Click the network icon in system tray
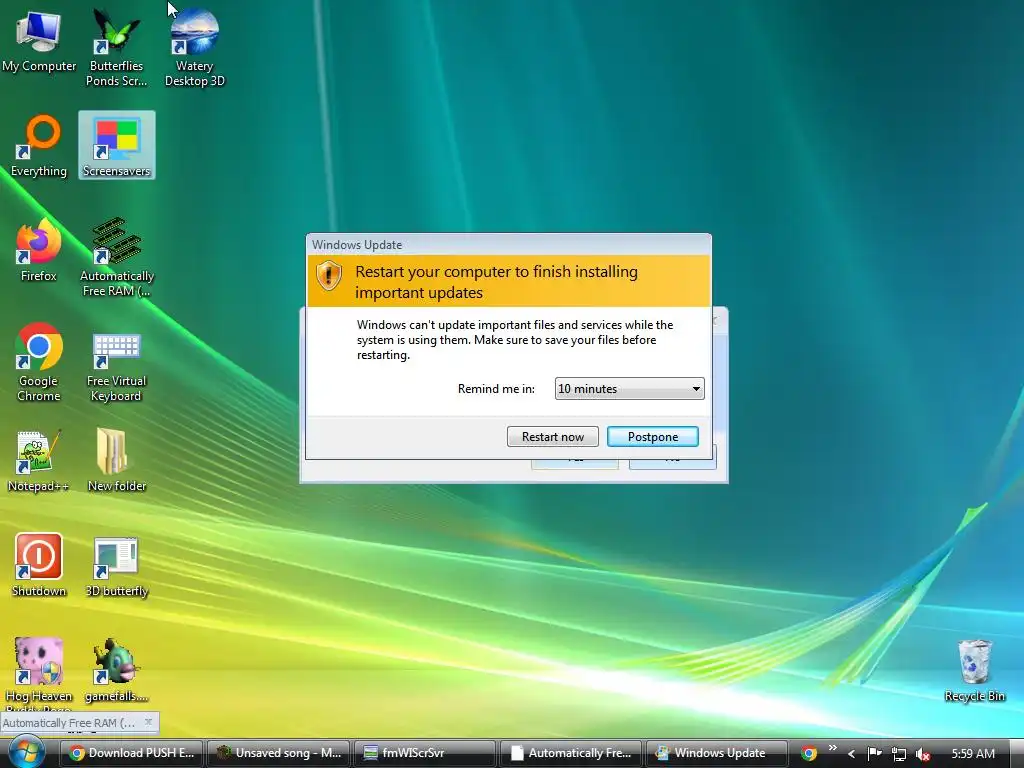 [x=899, y=754]
